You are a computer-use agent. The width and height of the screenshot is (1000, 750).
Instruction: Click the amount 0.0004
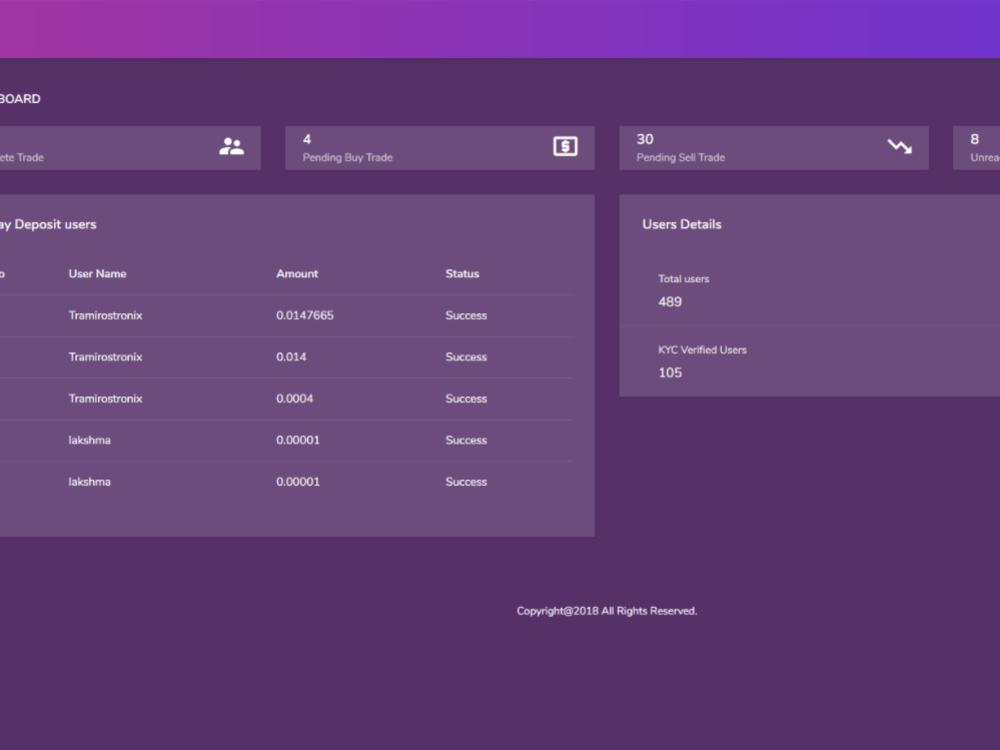coord(295,399)
